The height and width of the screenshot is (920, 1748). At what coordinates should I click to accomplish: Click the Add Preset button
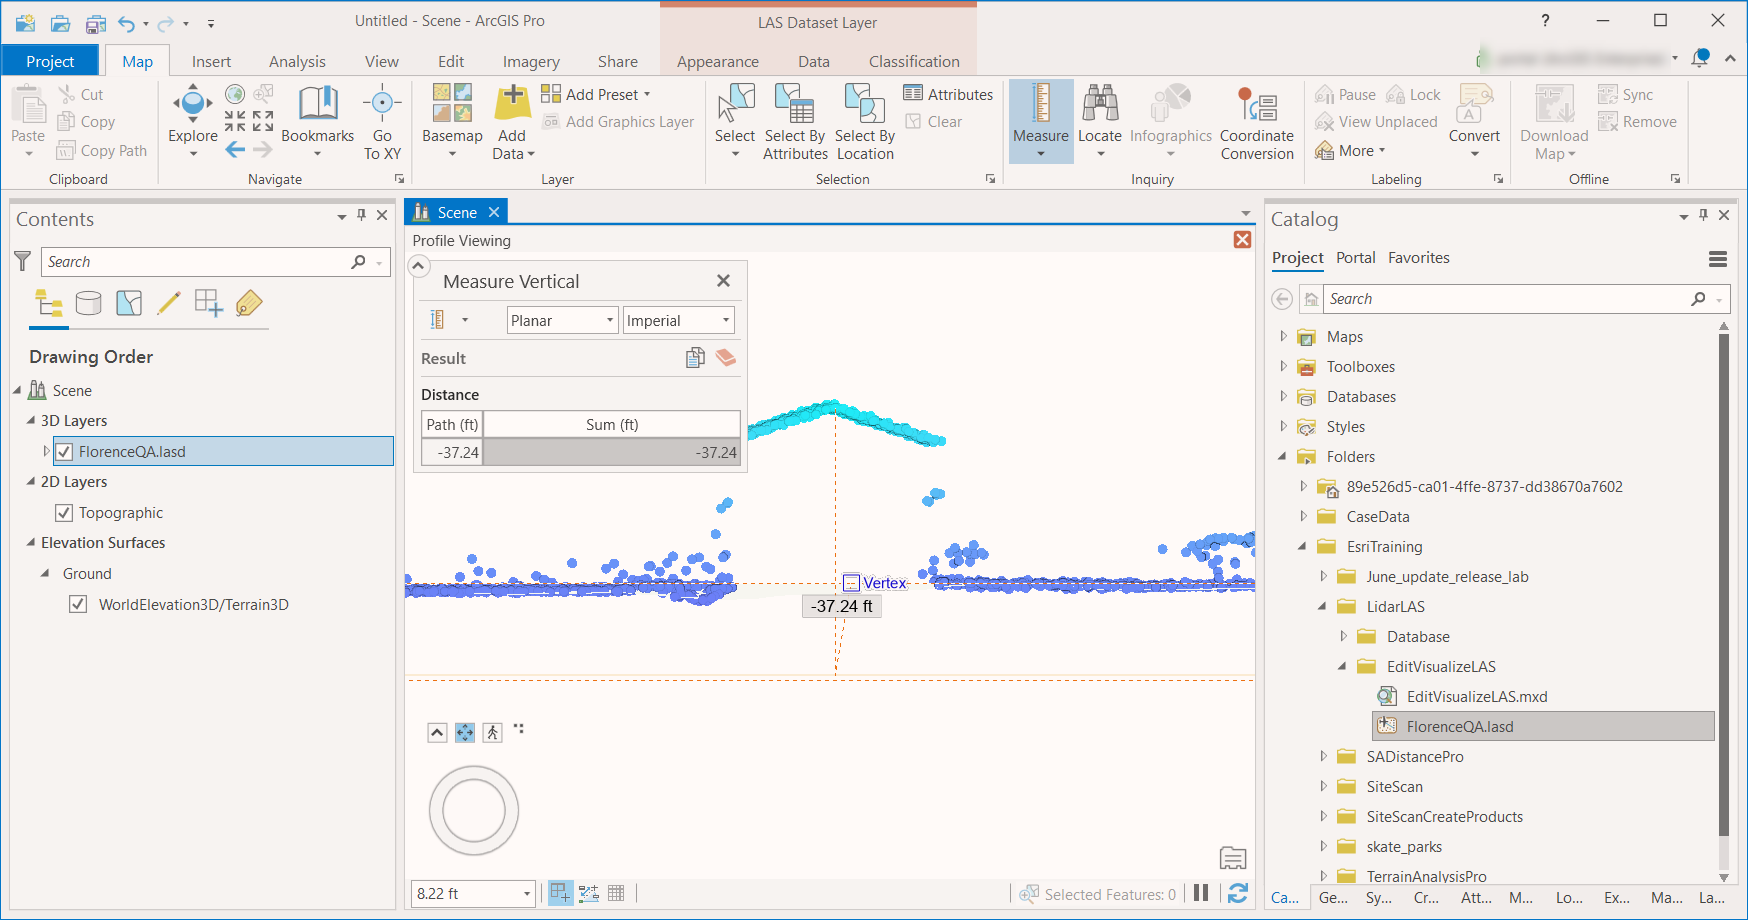(596, 94)
